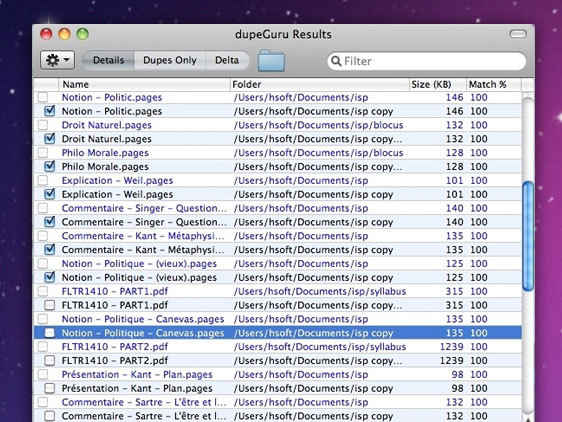Toggle the Details panel button

pos(108,60)
